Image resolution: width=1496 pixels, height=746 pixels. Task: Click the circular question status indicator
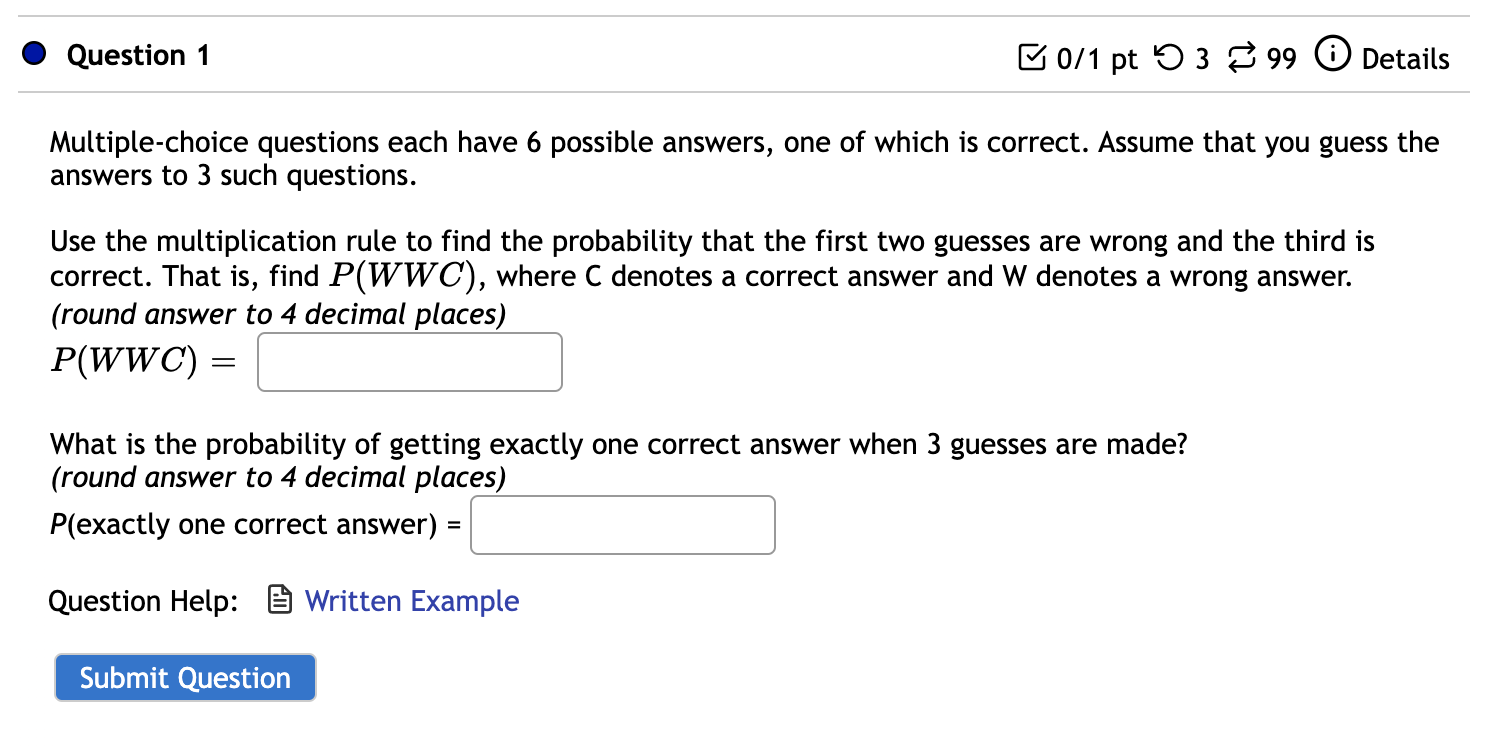click(33, 54)
